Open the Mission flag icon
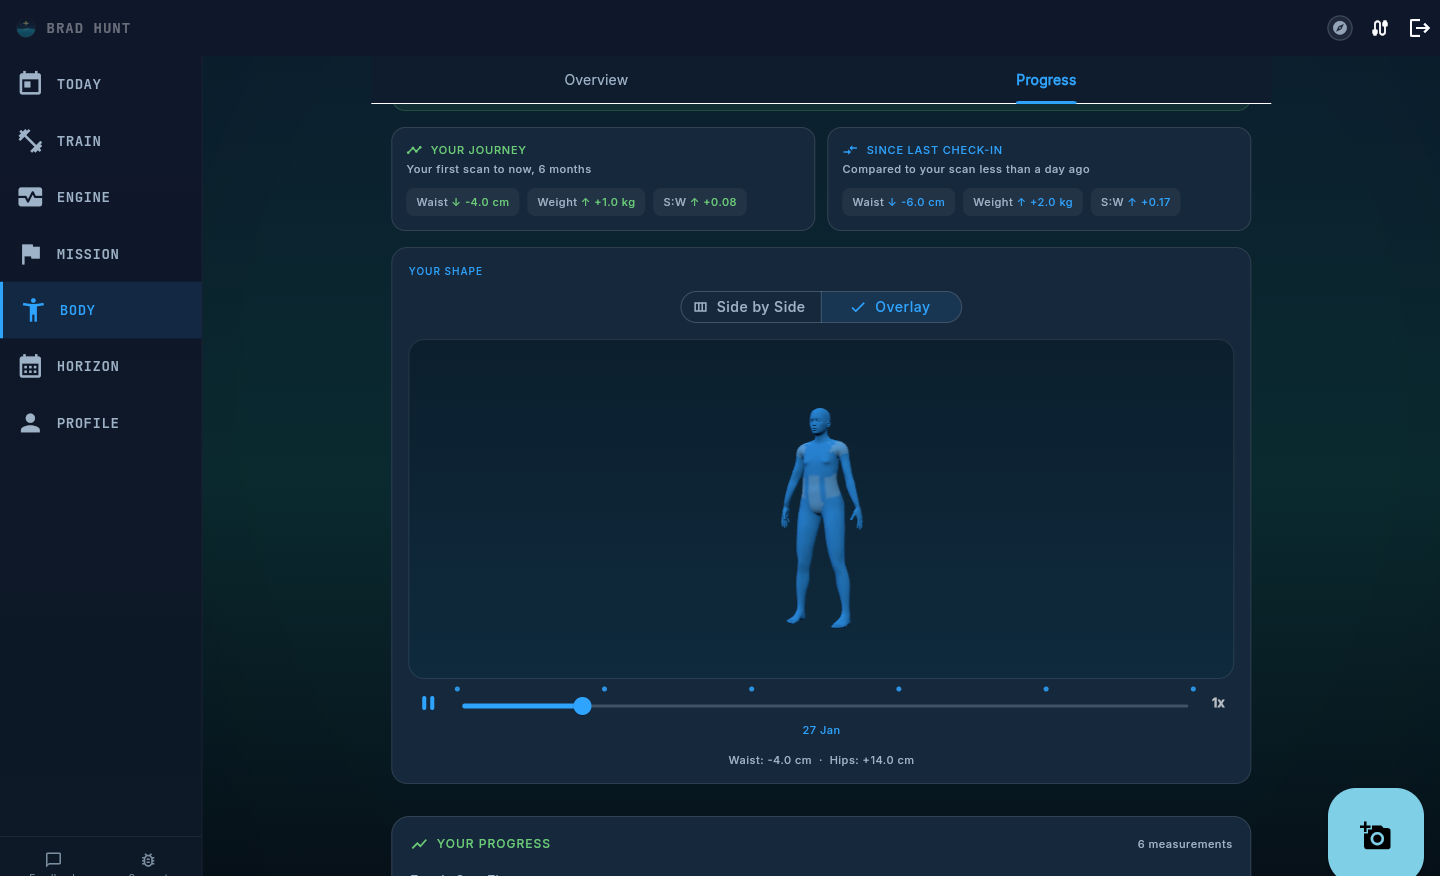 point(30,254)
